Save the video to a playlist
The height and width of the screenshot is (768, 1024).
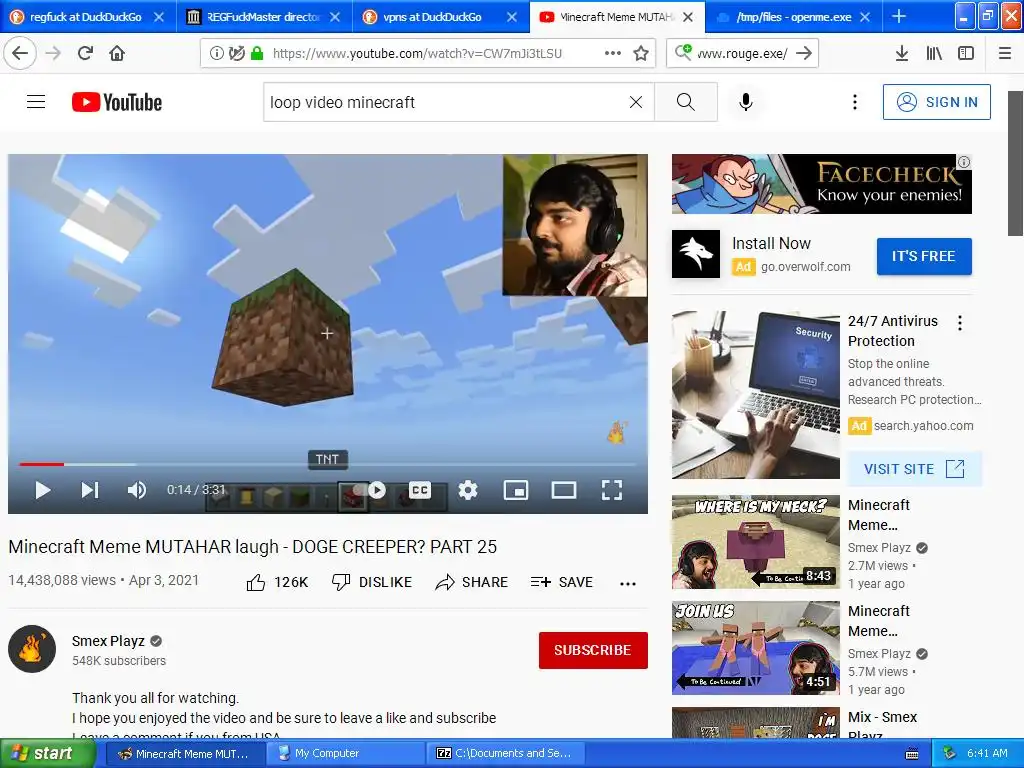562,582
